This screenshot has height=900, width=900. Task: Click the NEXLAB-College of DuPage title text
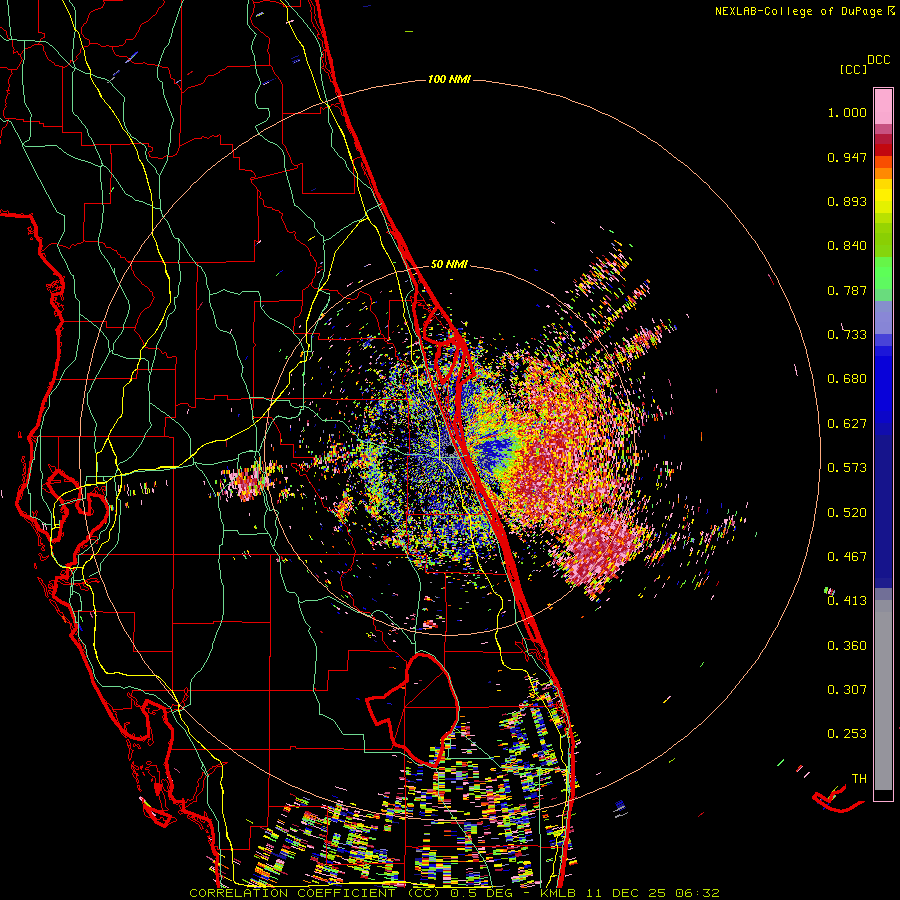click(800, 11)
